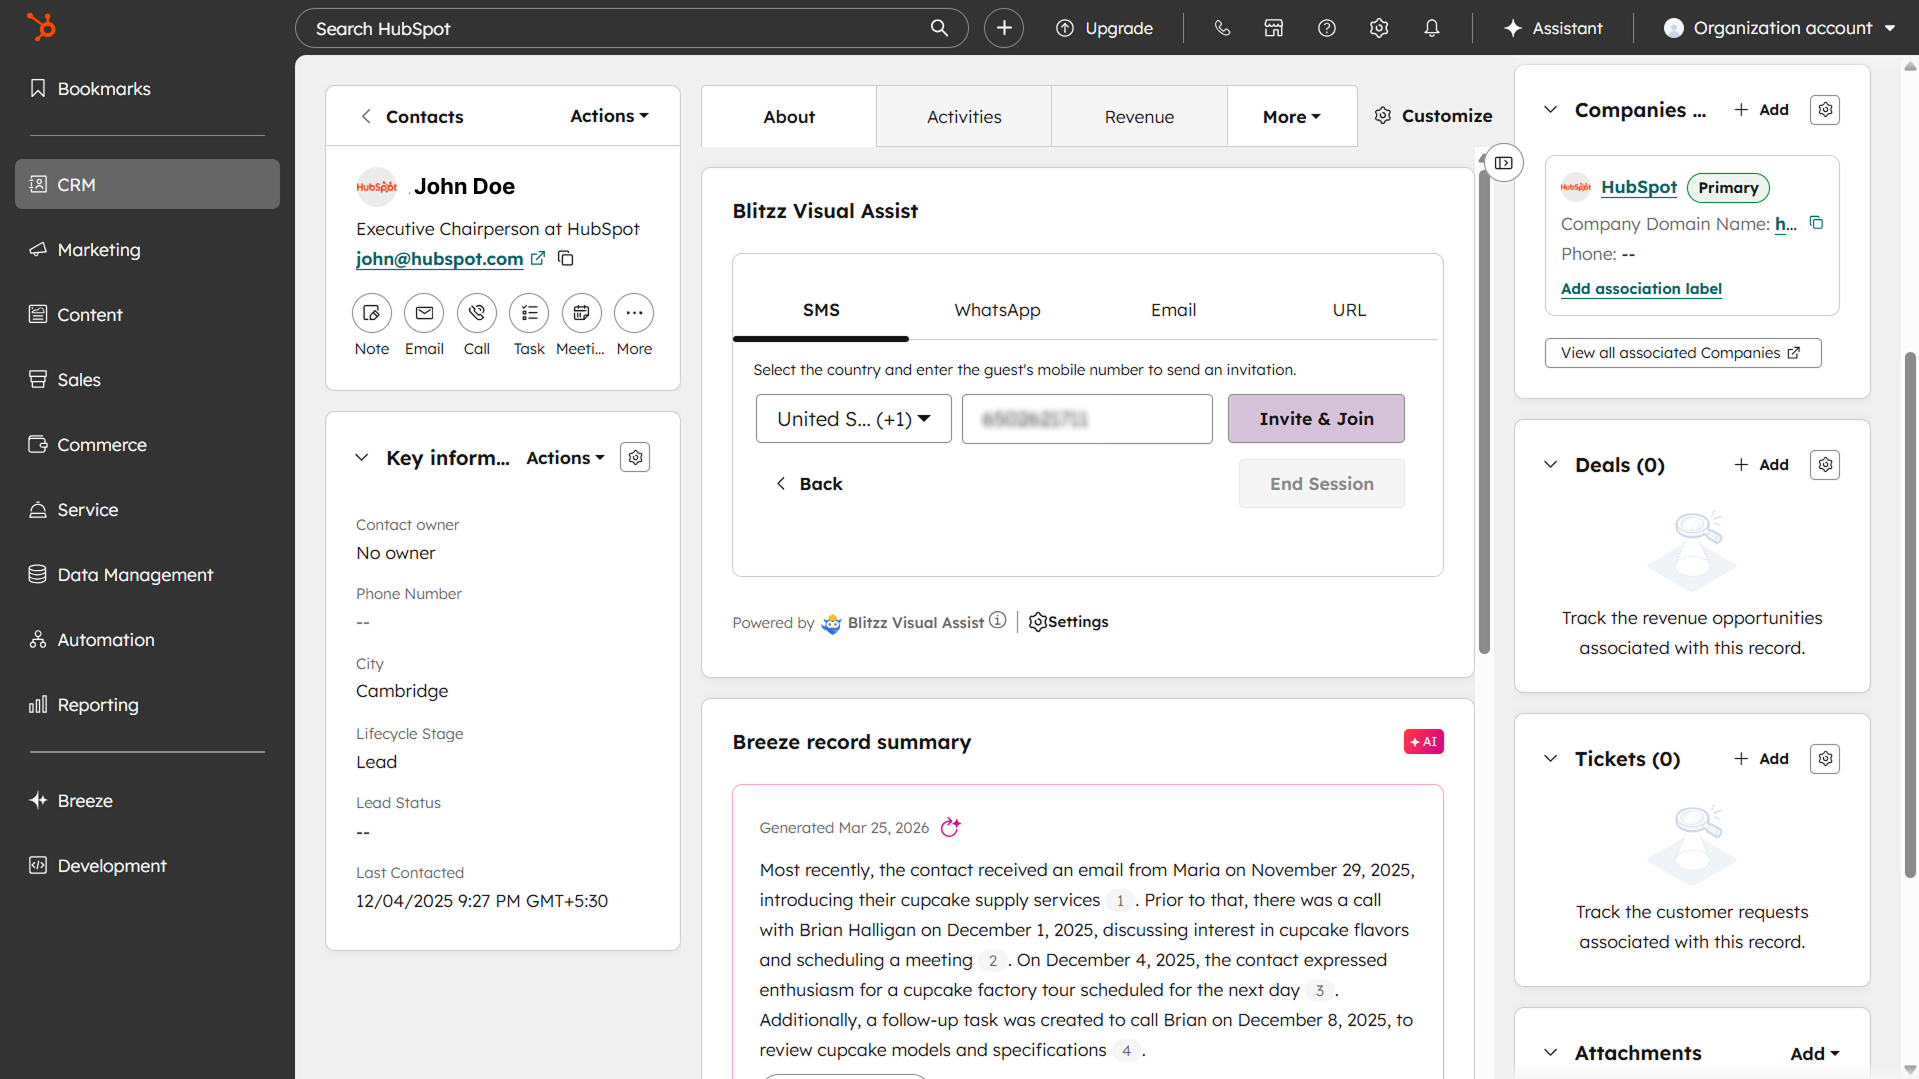1919x1079 pixels.
Task: Switch to the About tab
Action: coord(789,116)
